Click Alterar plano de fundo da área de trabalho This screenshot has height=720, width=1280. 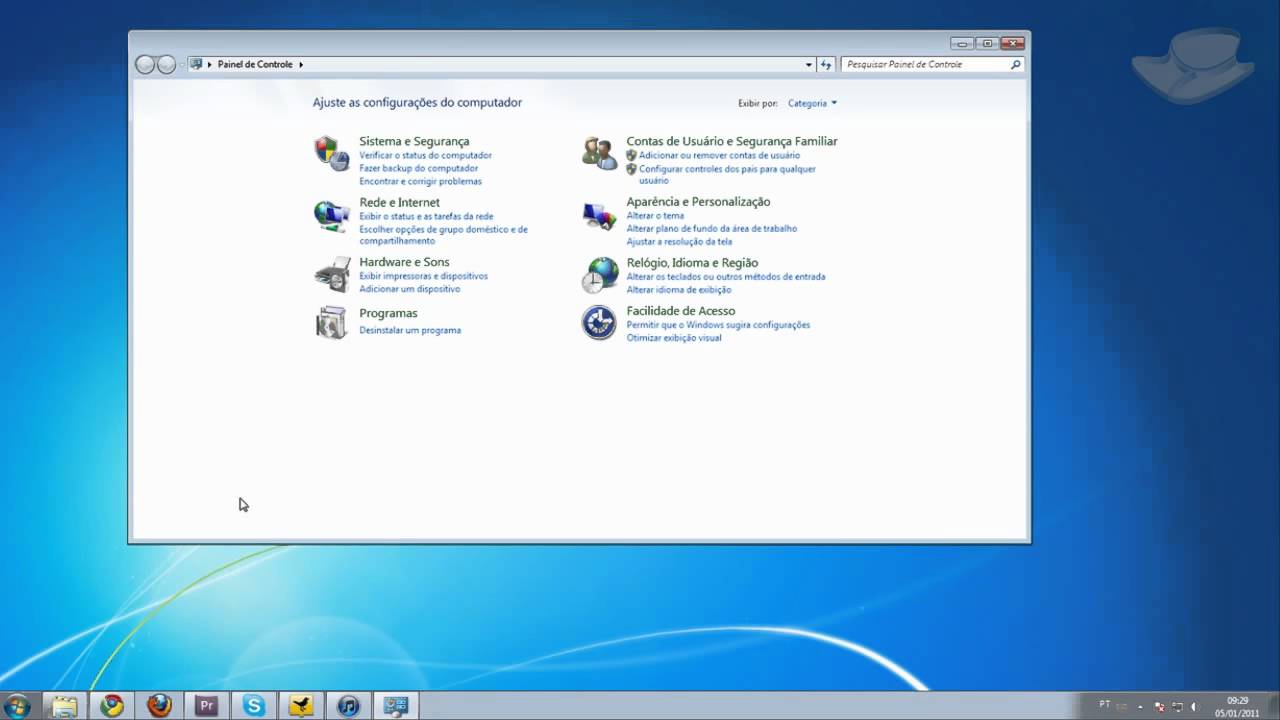pyautogui.click(x=711, y=228)
